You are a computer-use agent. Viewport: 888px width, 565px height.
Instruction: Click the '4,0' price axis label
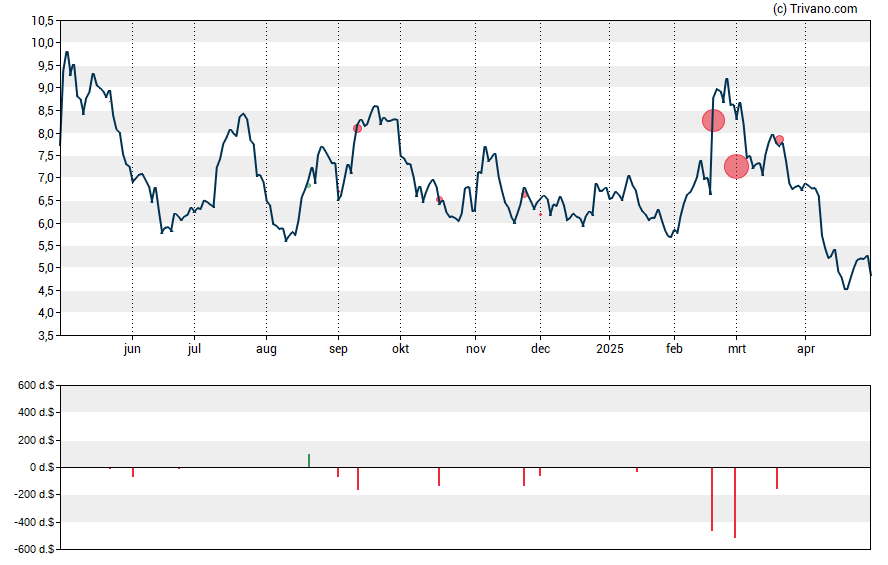click(46, 313)
